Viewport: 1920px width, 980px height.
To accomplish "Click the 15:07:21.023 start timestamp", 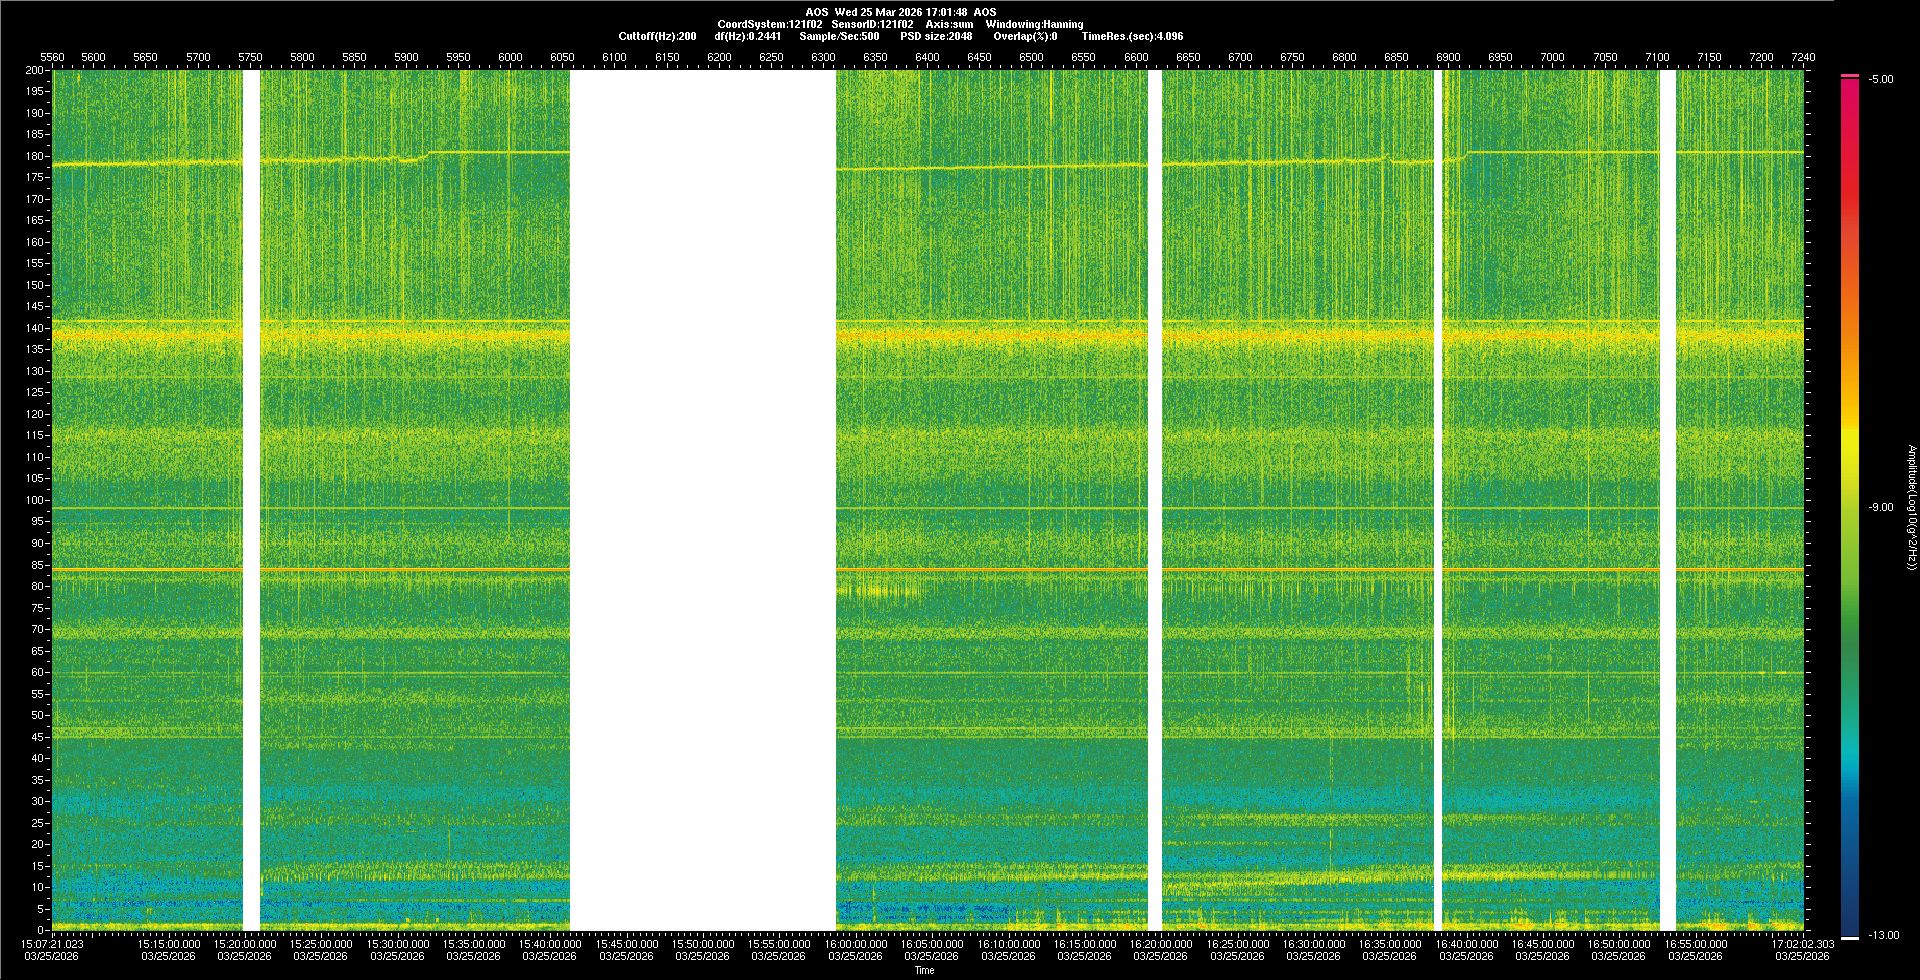I will (53, 943).
